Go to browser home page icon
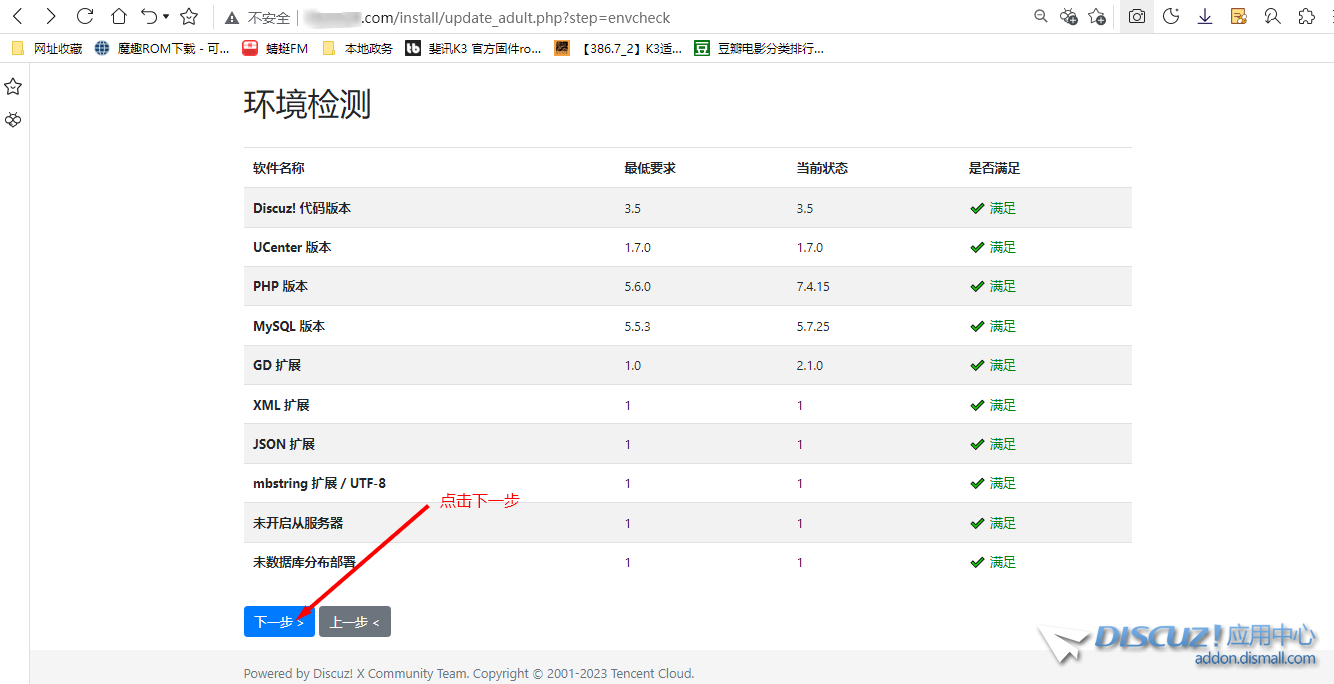Screen dimensions: 1334x684 point(118,17)
